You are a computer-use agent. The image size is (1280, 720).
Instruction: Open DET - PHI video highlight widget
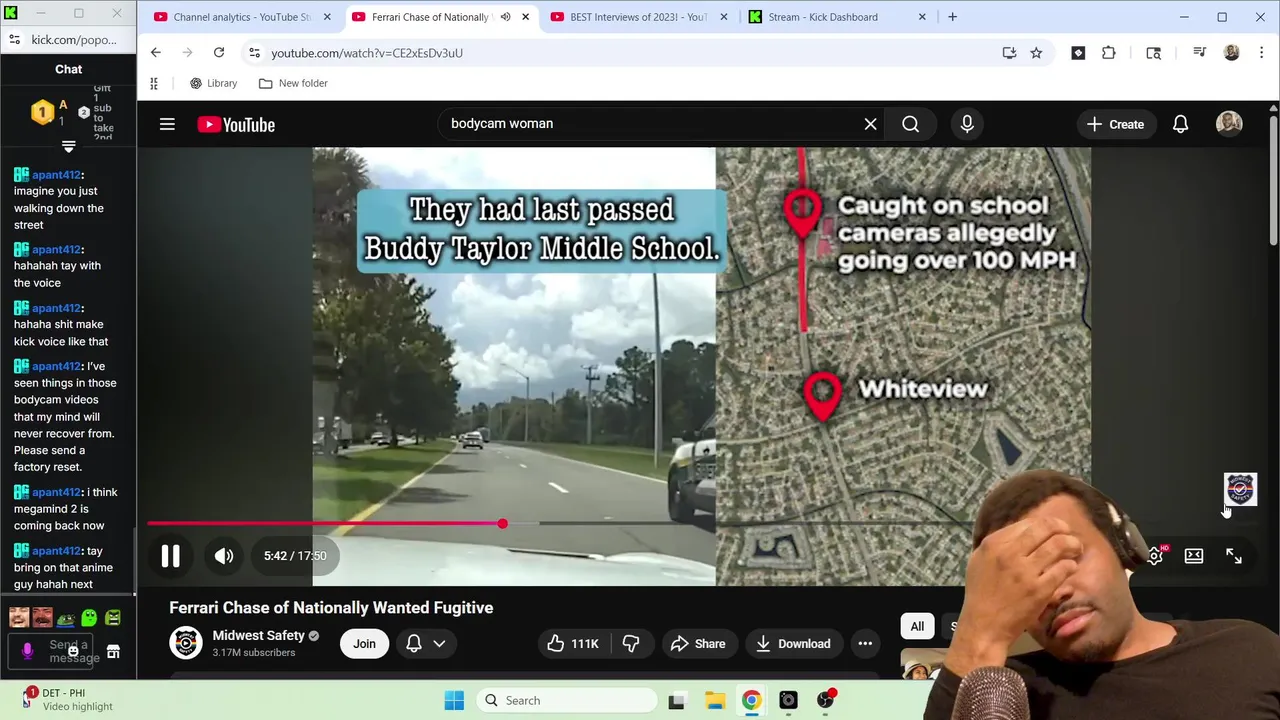click(x=68, y=700)
